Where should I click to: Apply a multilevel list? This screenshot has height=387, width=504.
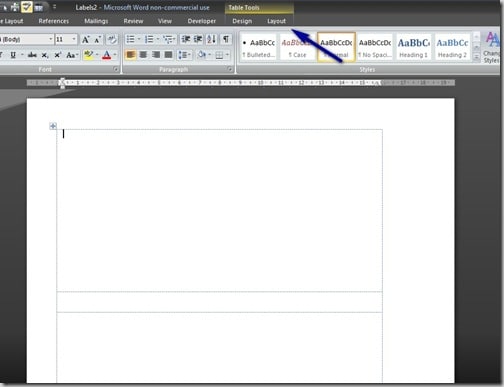pyautogui.click(x=168, y=39)
